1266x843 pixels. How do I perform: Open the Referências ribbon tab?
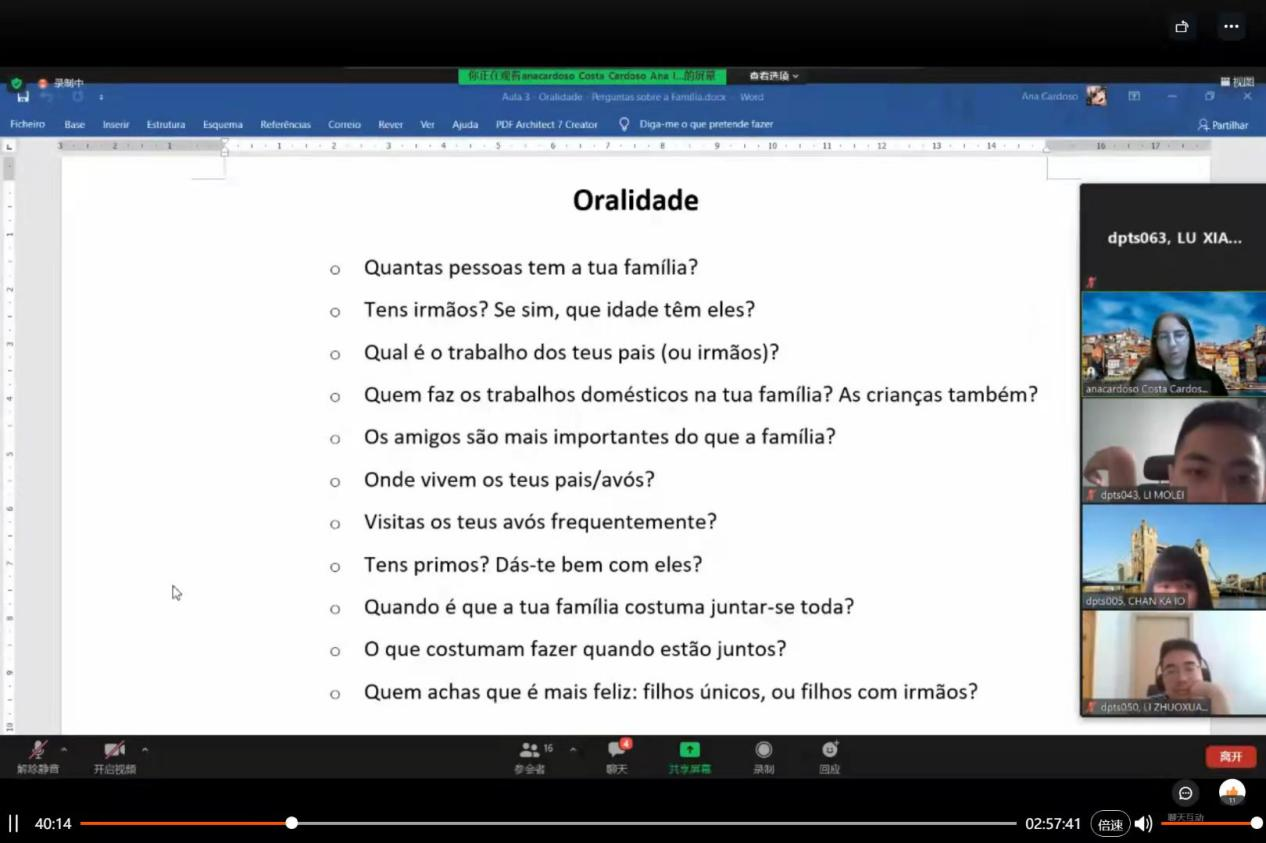[285, 125]
